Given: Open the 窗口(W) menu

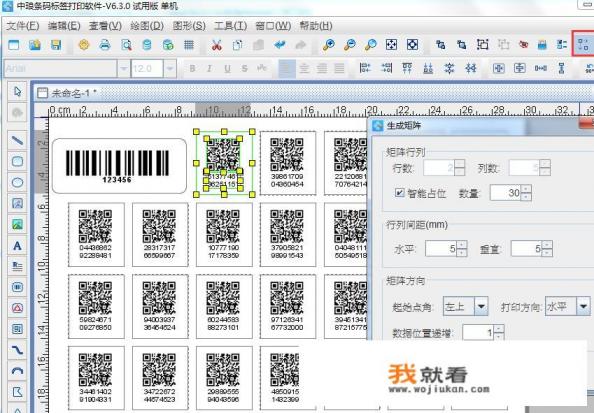Looking at the screenshot, I should tap(273, 26).
